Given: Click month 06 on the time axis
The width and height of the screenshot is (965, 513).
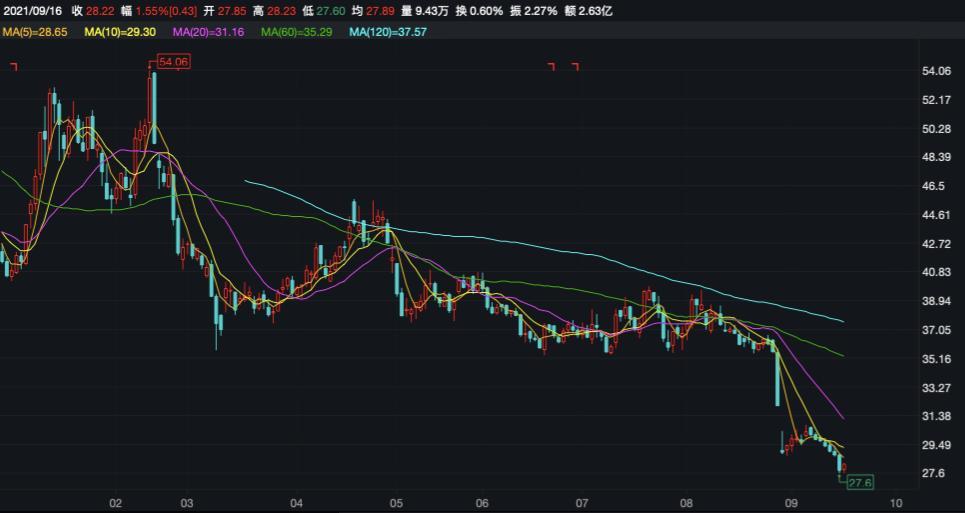Looking at the screenshot, I should (x=482, y=501).
